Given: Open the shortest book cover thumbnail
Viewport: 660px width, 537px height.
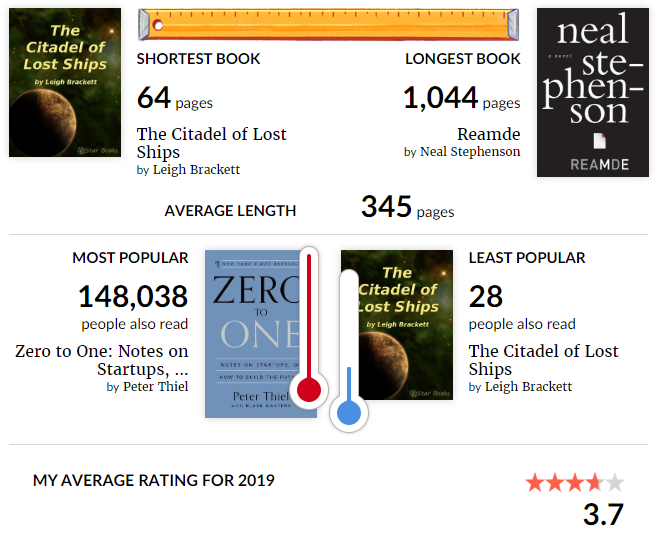Looking at the screenshot, I should (65, 82).
